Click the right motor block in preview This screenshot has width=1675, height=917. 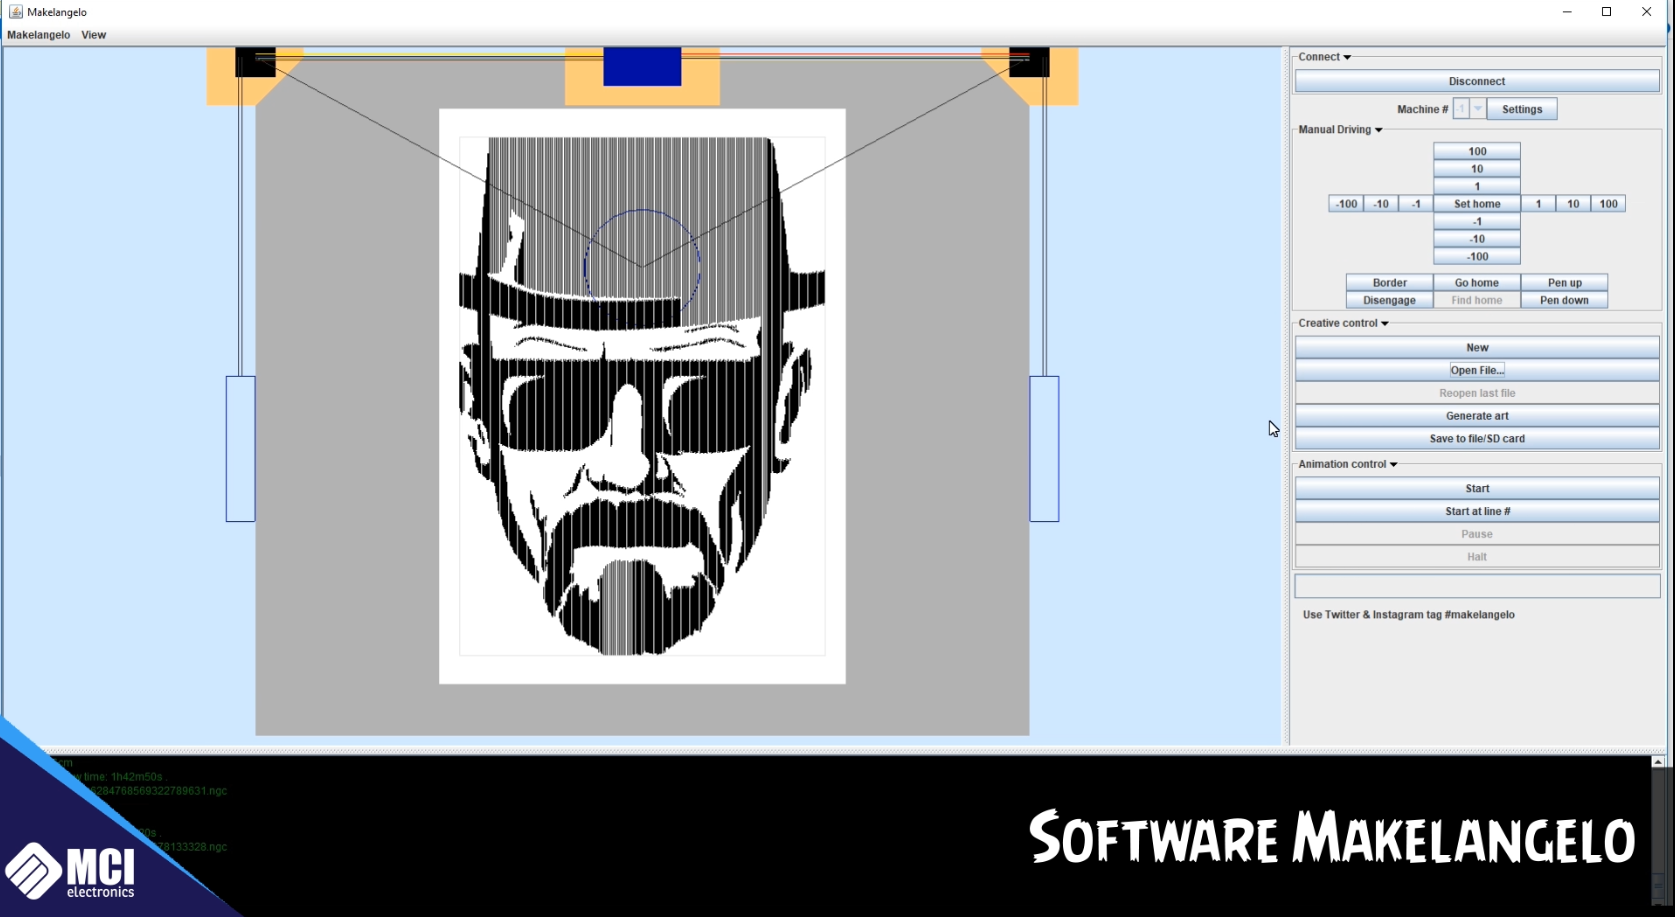tap(1029, 62)
